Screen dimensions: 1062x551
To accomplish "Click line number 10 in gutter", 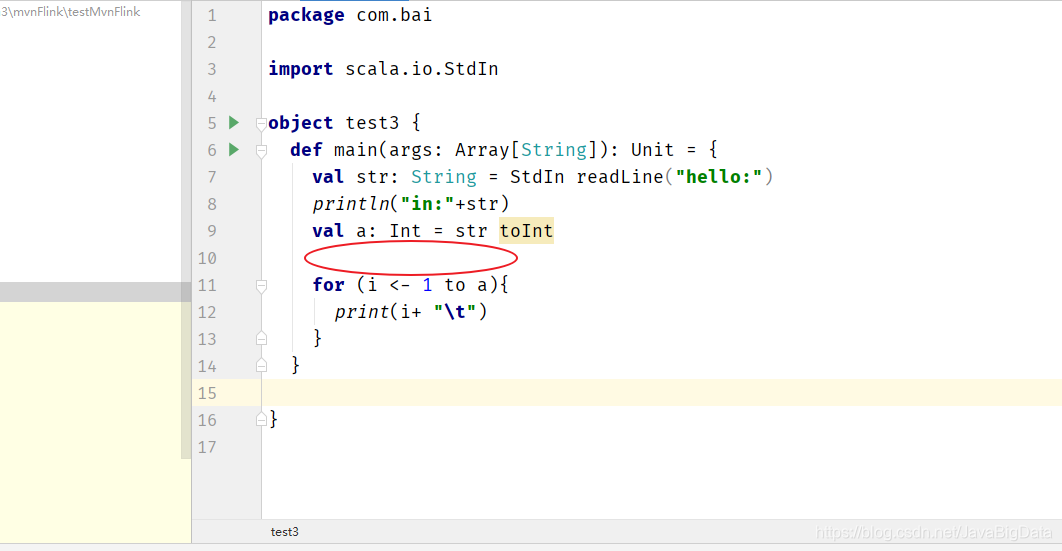I will click(x=207, y=258).
